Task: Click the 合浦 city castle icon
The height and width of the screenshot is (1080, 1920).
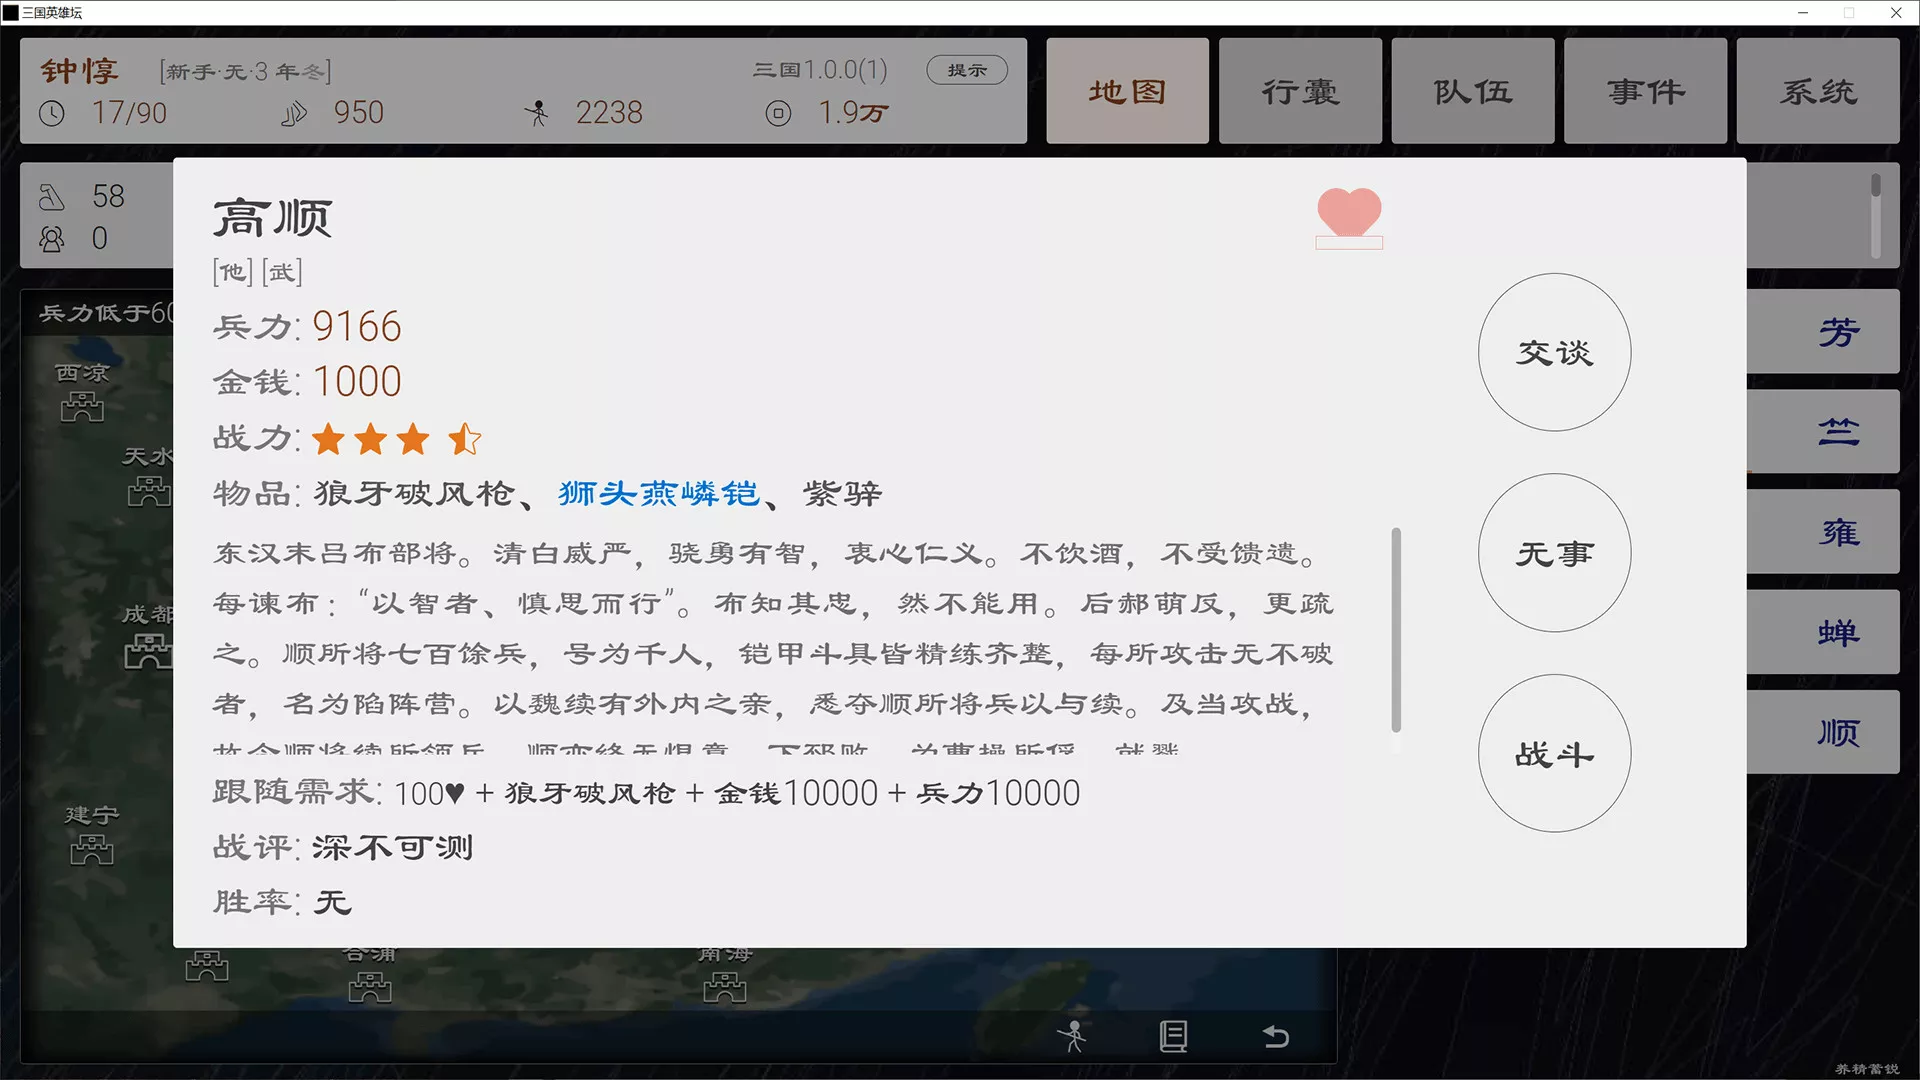Action: (370, 987)
